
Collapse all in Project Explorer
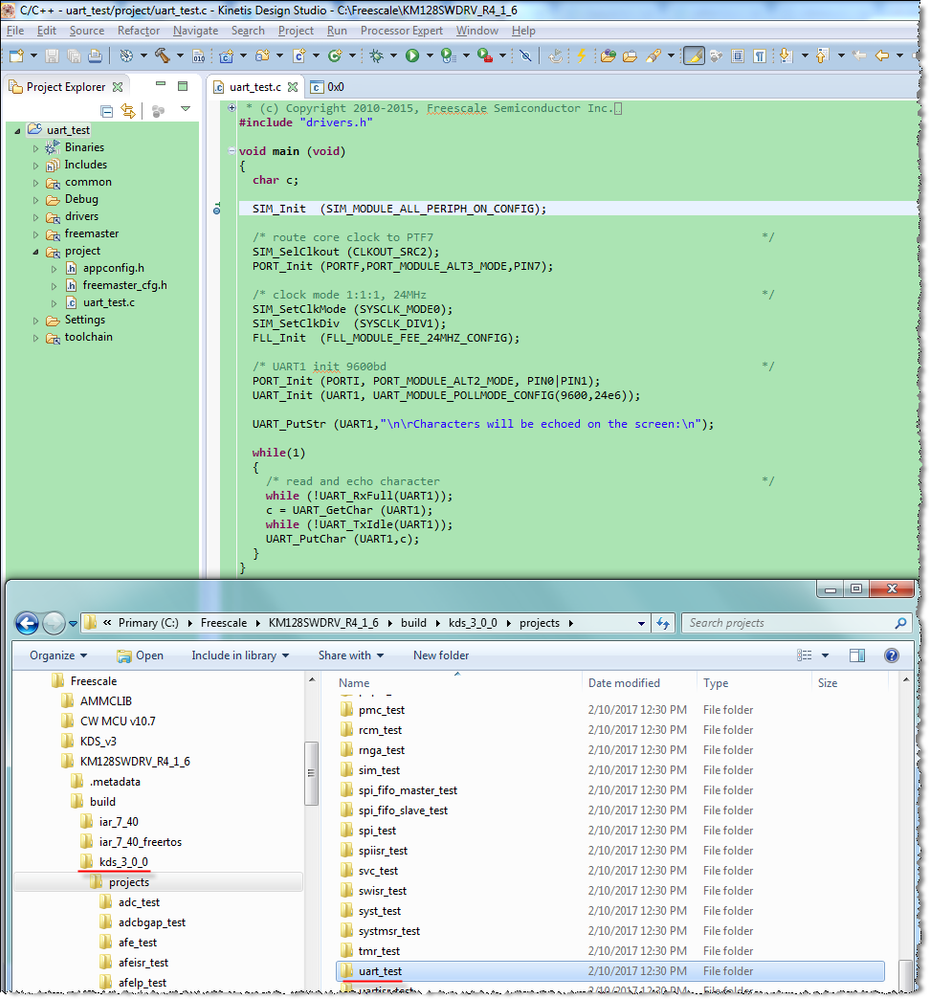coord(107,111)
